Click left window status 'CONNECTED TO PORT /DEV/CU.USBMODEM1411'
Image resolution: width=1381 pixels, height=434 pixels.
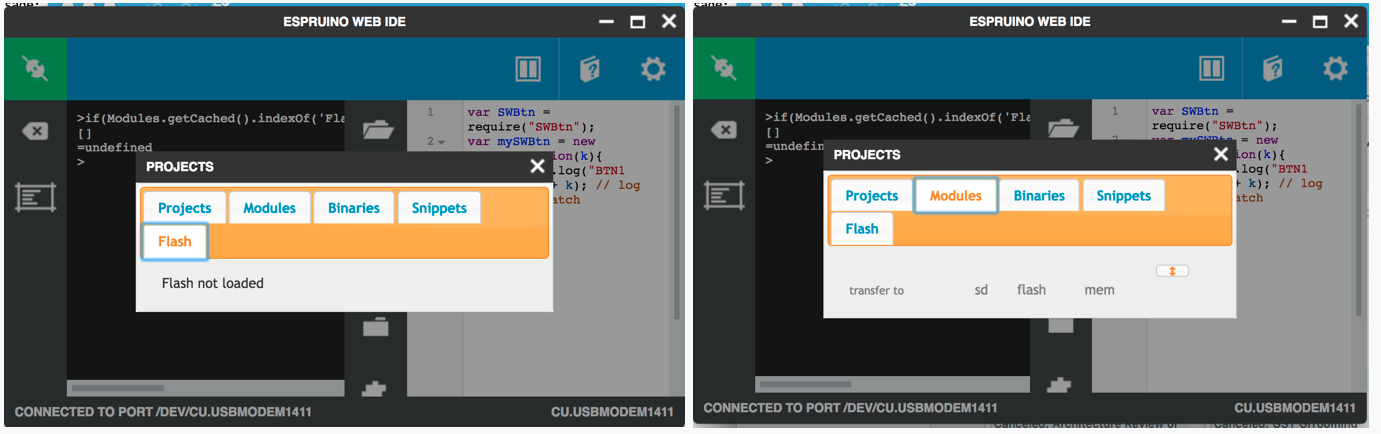162,412
